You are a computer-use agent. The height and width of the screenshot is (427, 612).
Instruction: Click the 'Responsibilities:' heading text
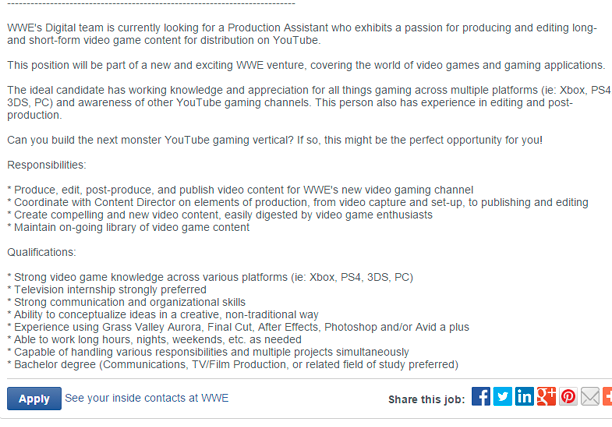pyautogui.click(x=47, y=164)
